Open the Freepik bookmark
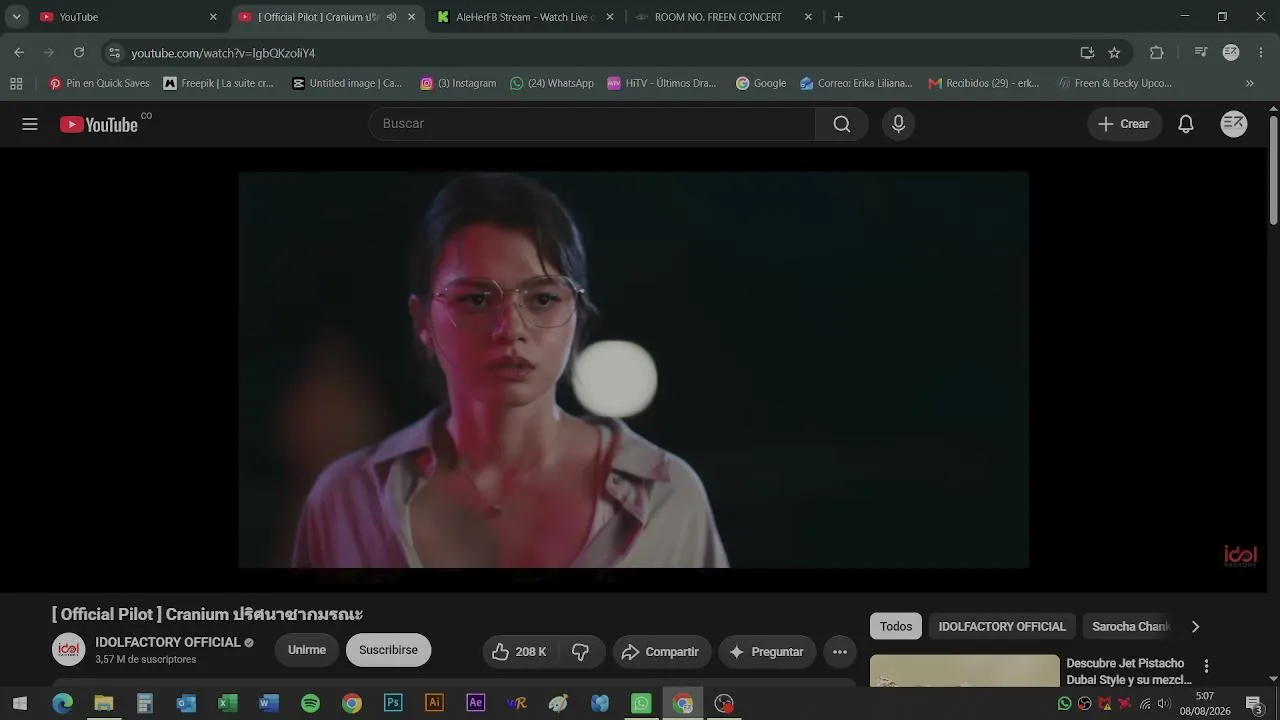This screenshot has height=720, width=1280. click(x=218, y=83)
